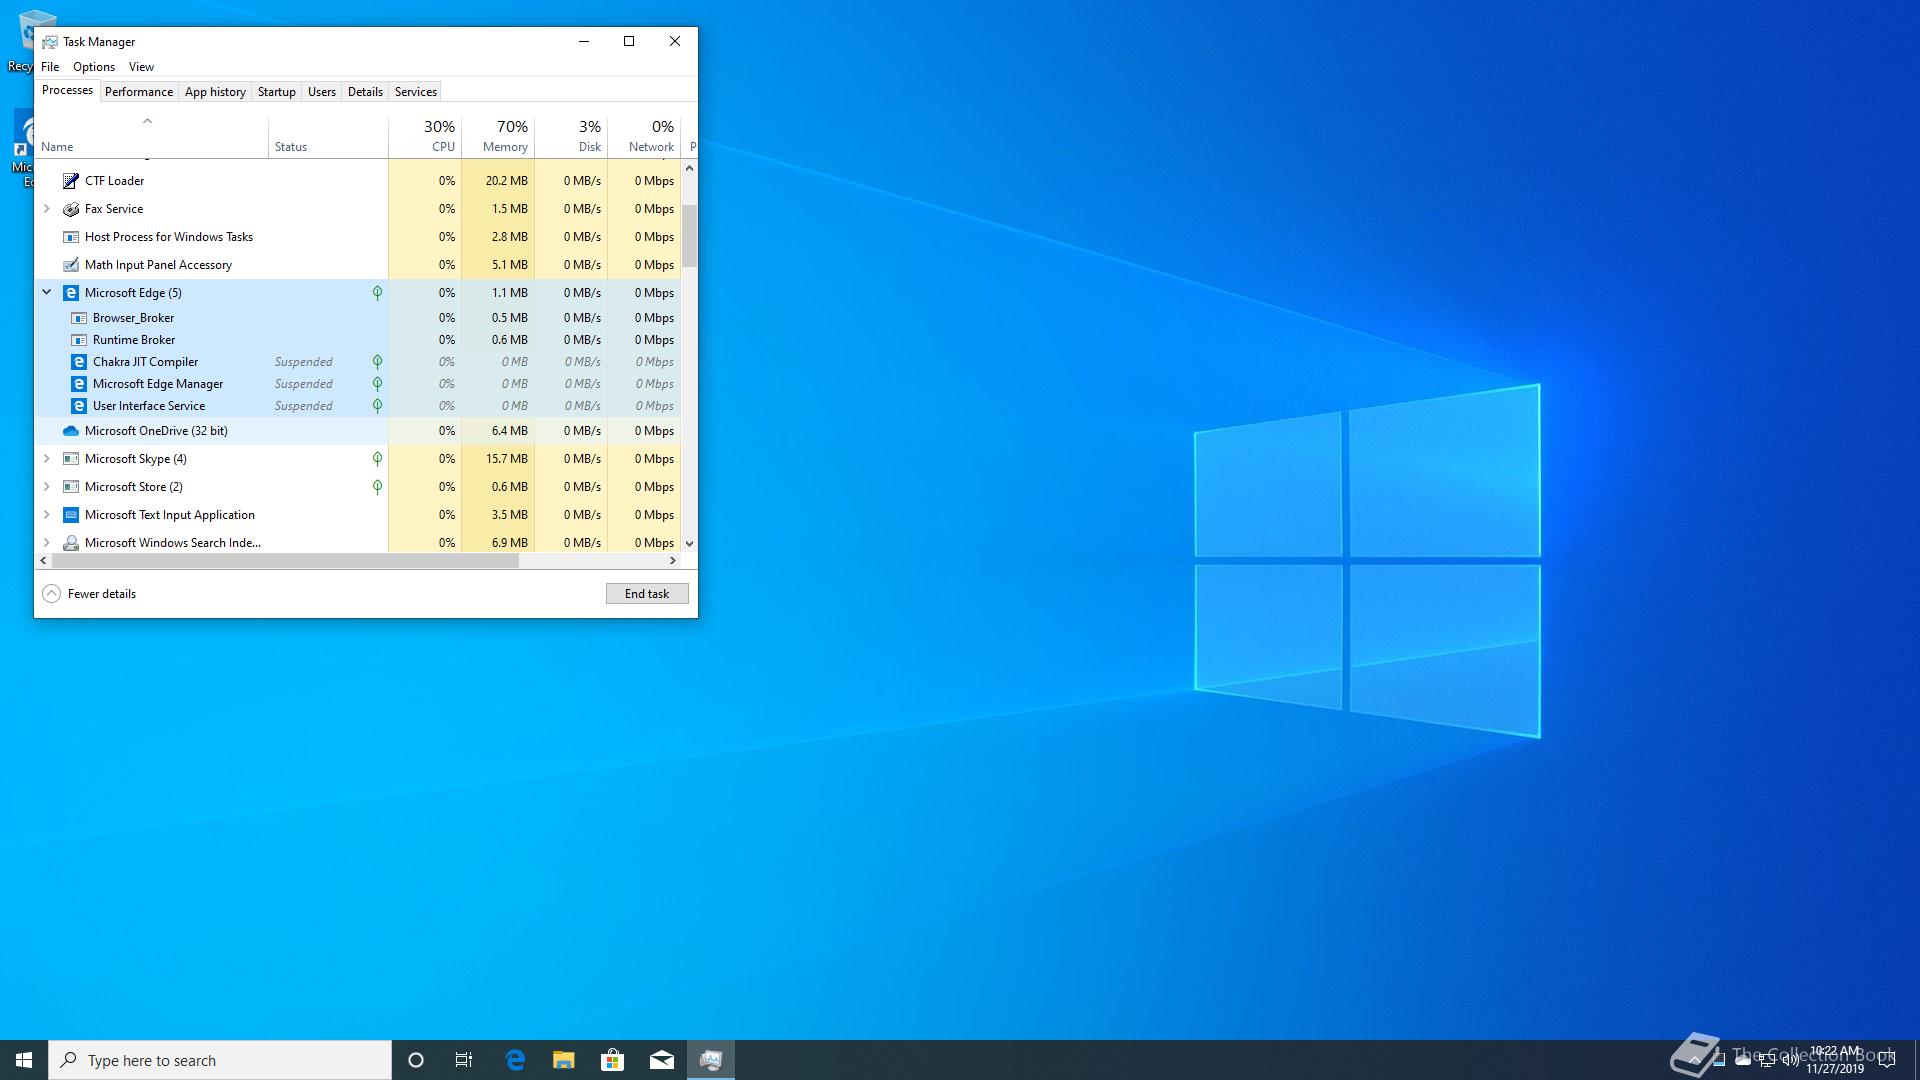
Task: Switch to the Details tab
Action: click(x=365, y=92)
